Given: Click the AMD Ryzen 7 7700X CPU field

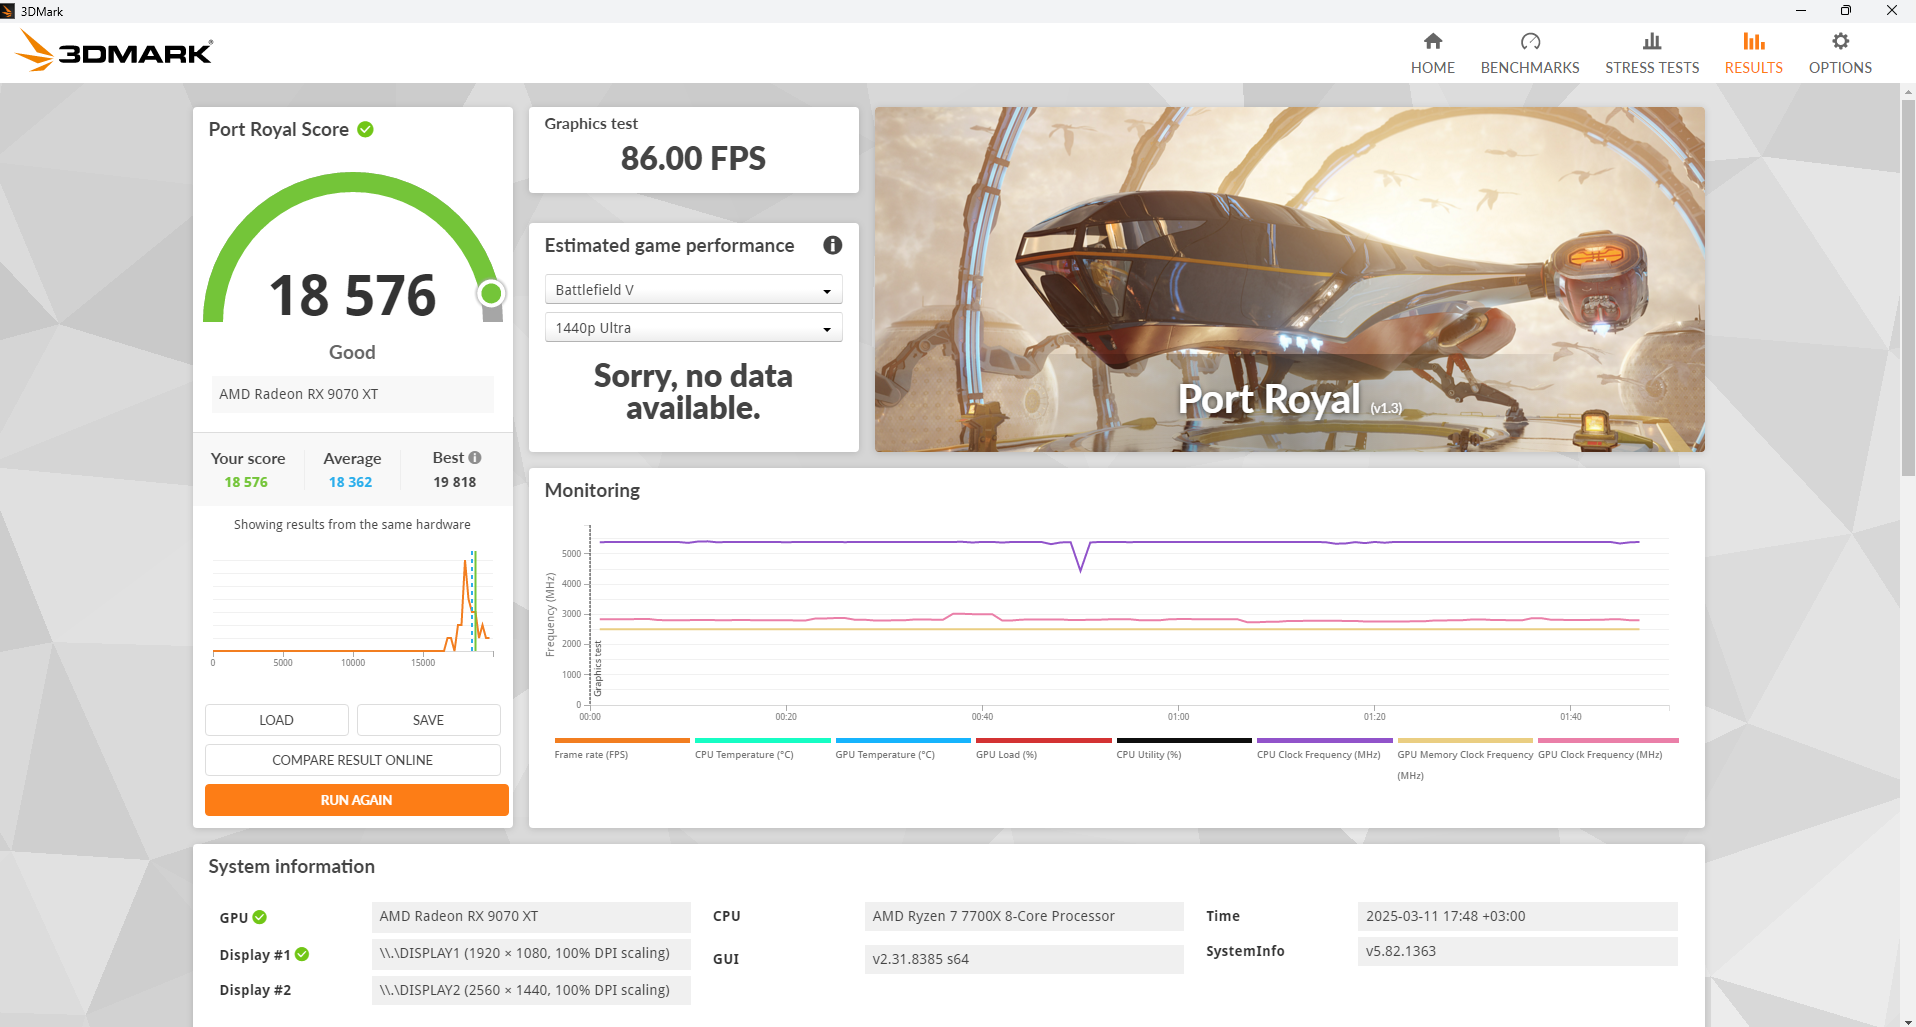Looking at the screenshot, I should 1024,916.
